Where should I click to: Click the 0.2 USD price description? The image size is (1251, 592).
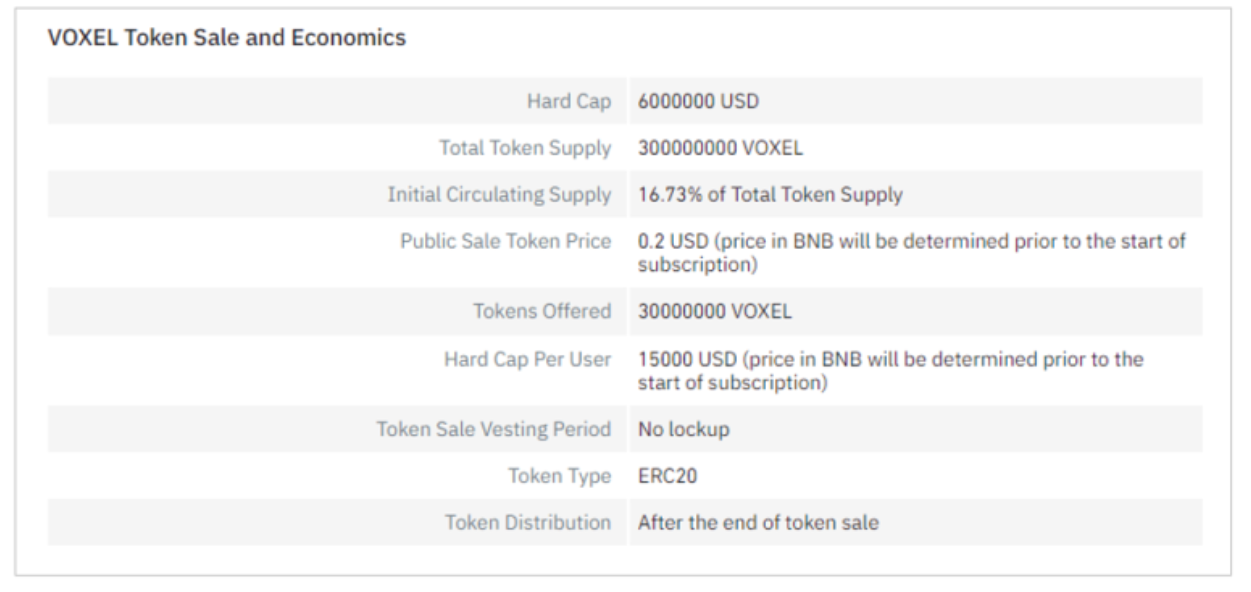913,255
